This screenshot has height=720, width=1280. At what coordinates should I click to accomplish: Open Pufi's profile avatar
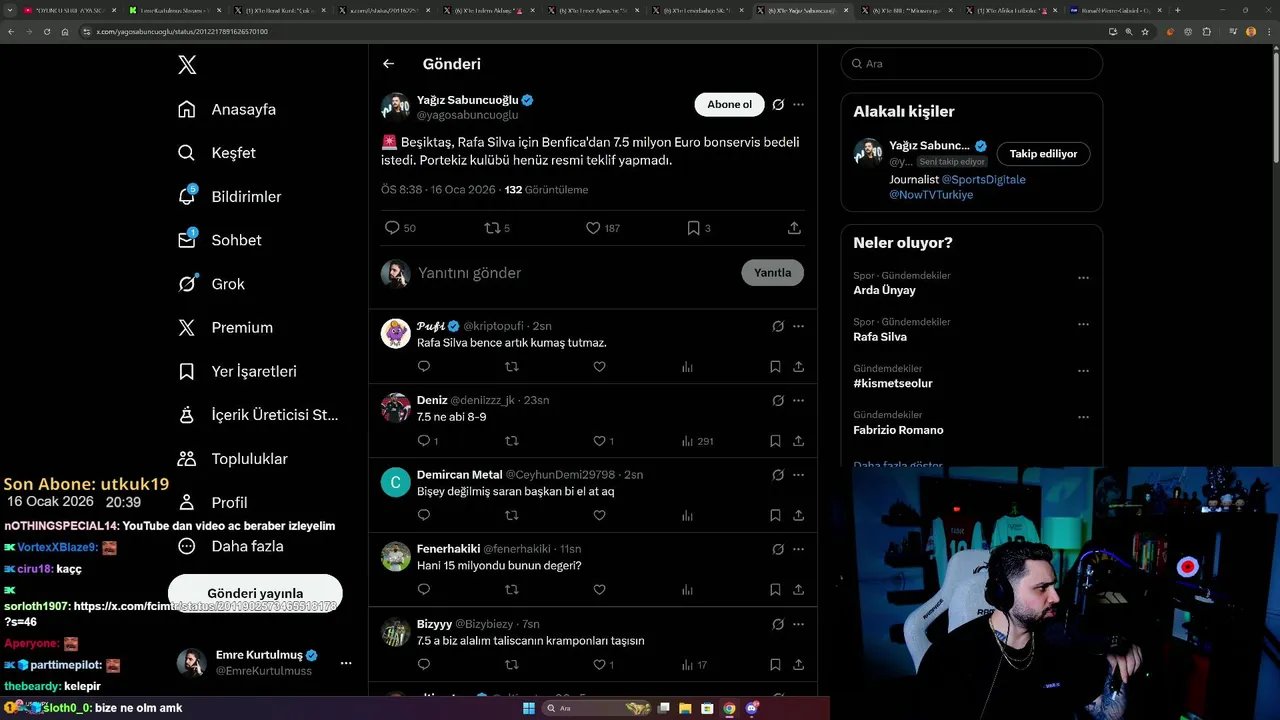click(x=396, y=333)
